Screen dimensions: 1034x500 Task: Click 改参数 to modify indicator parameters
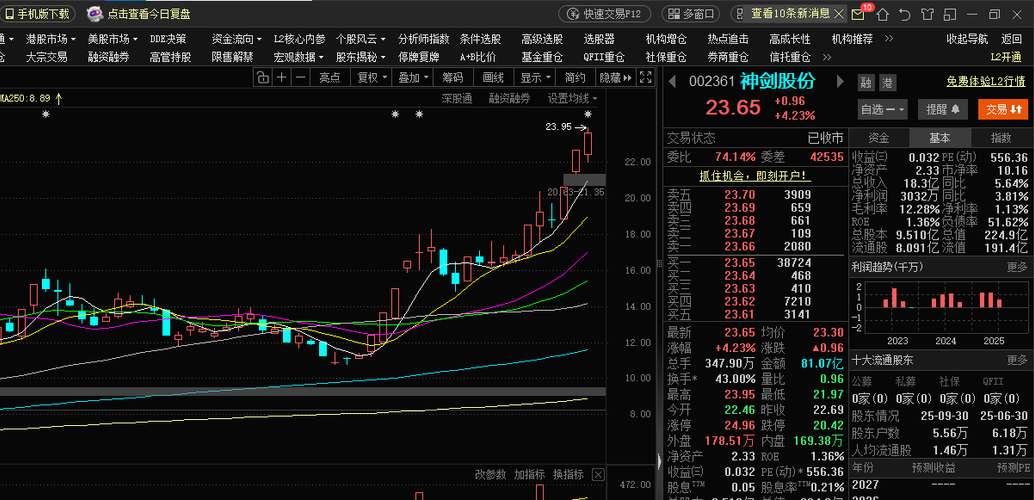pyautogui.click(x=491, y=474)
